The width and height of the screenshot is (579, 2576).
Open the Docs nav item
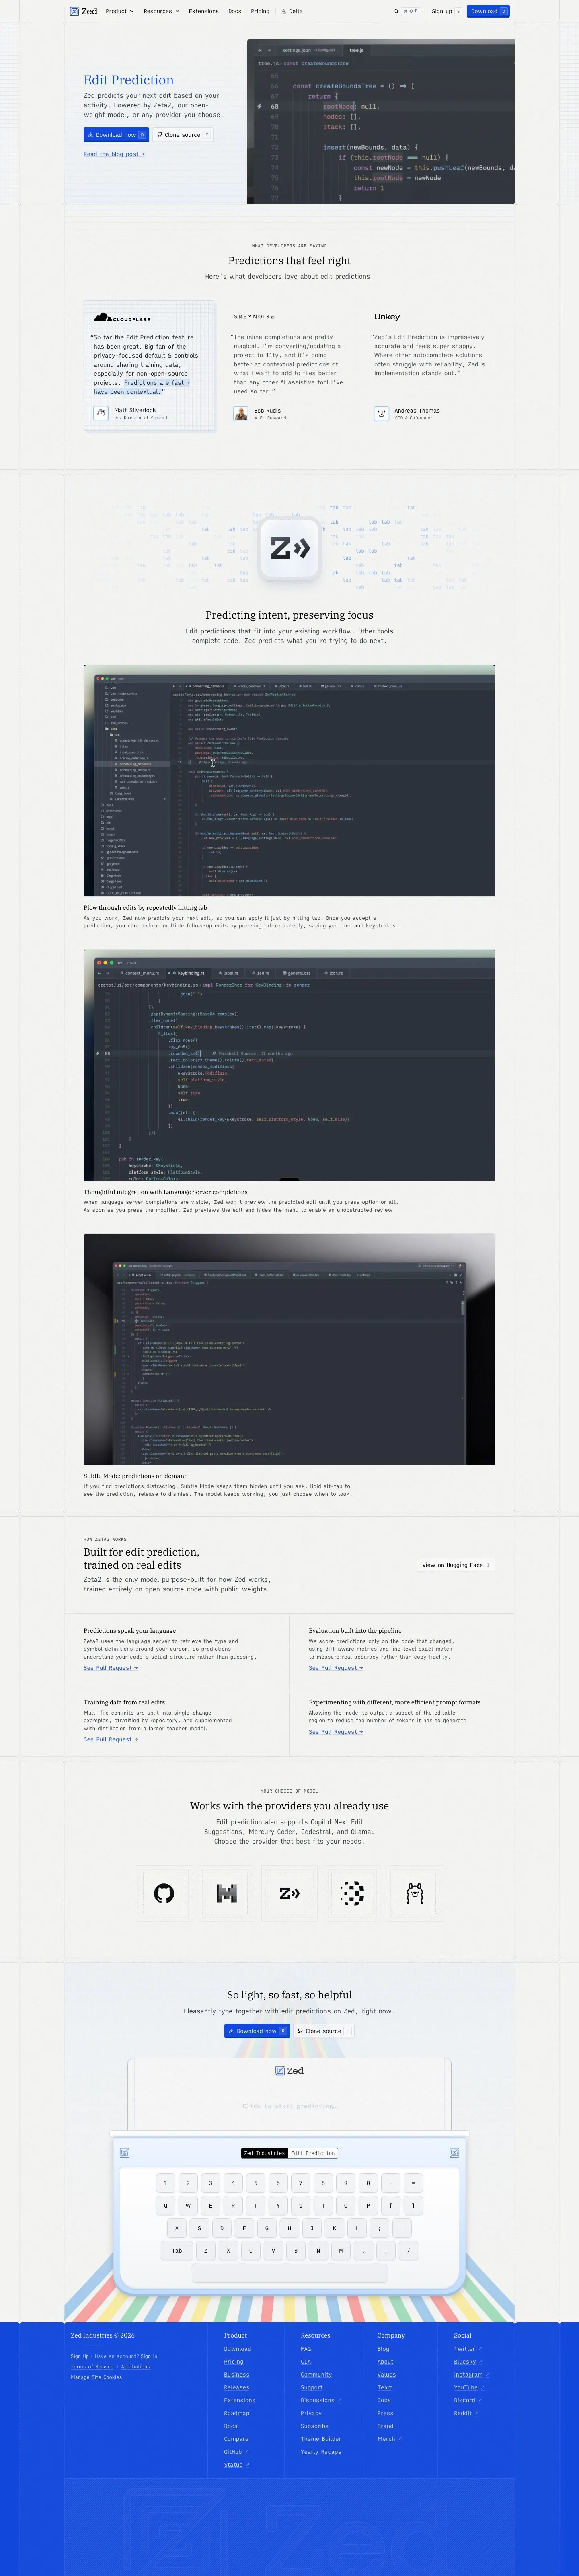pyautogui.click(x=235, y=11)
